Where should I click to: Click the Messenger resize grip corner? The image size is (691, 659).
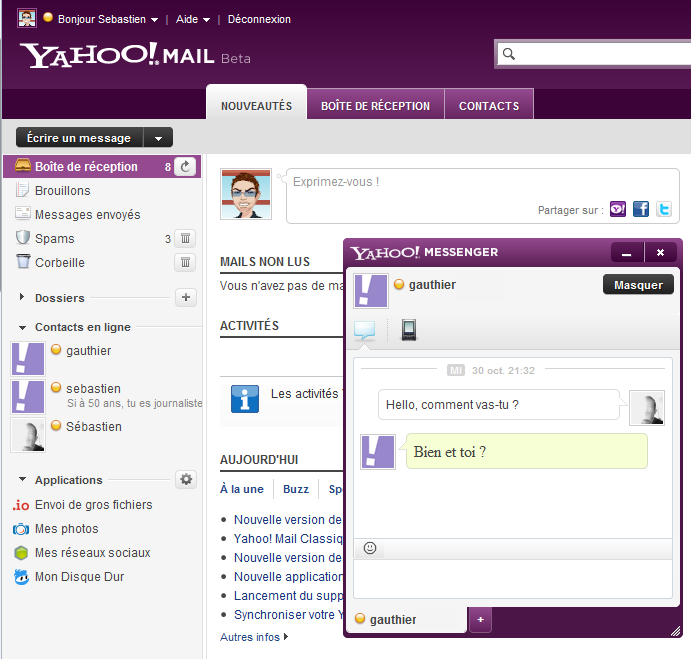pos(675,631)
